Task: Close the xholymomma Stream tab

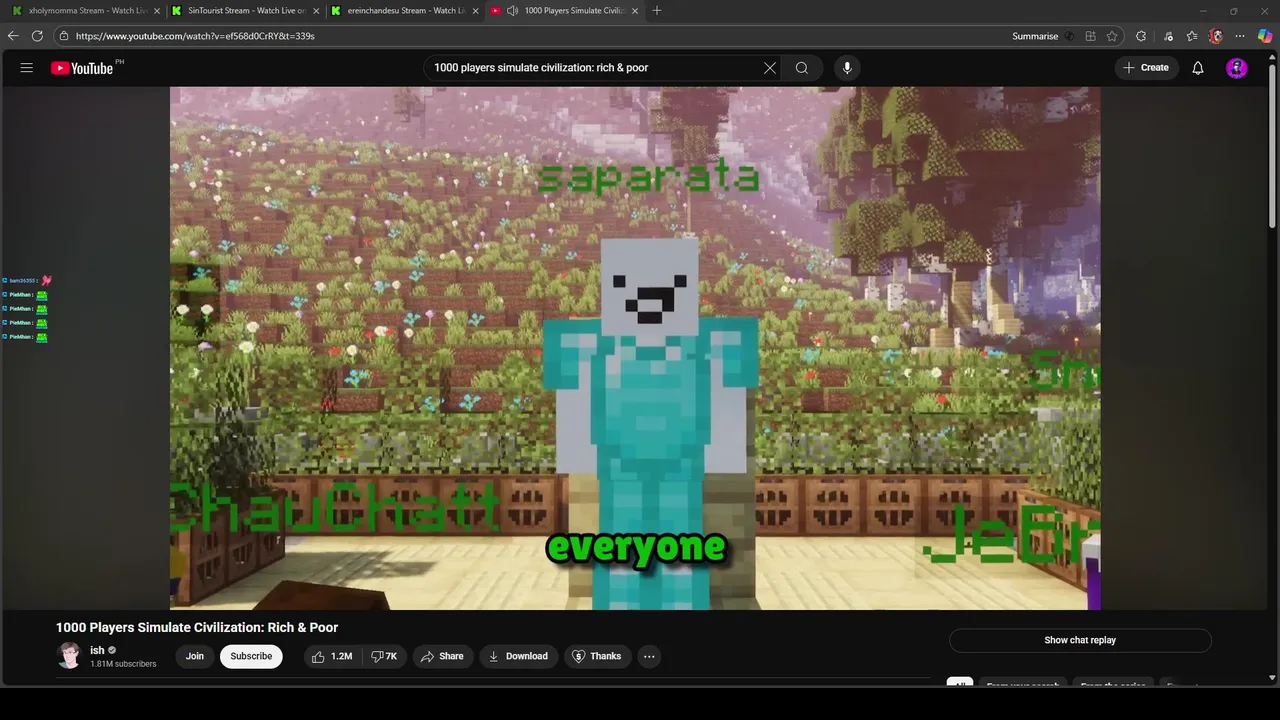Action: pos(157,11)
